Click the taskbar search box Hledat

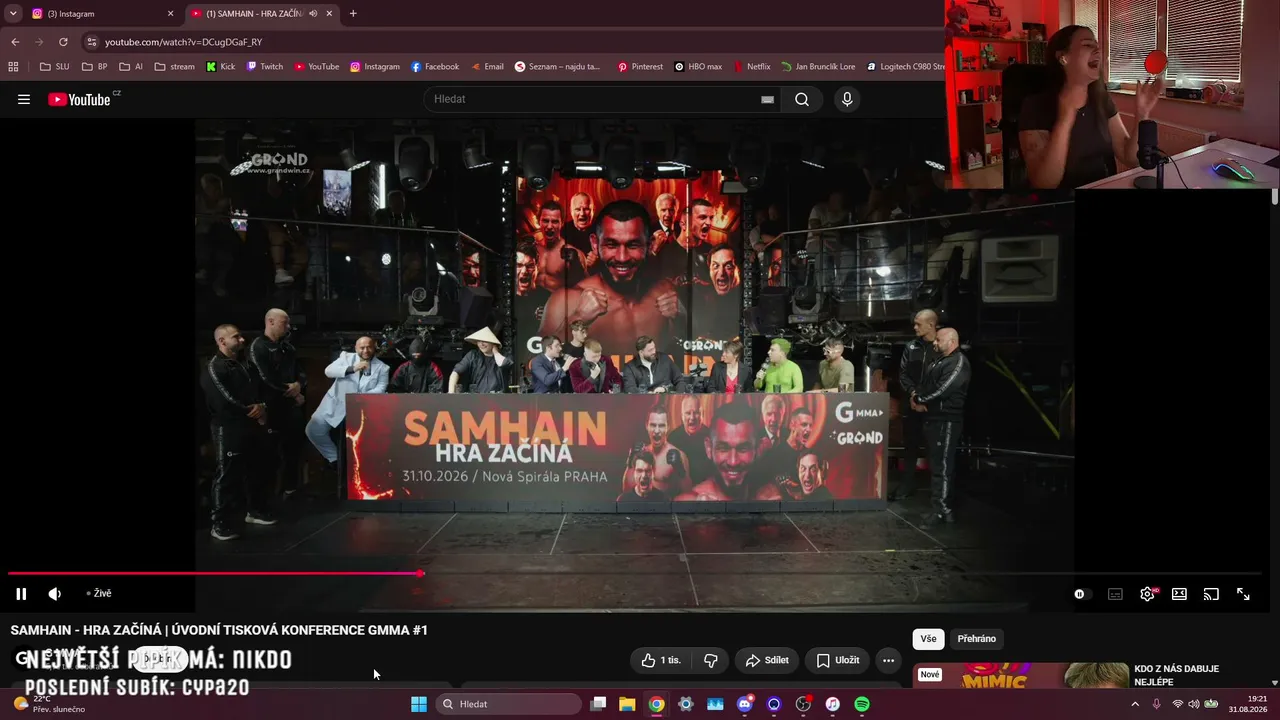click(510, 704)
